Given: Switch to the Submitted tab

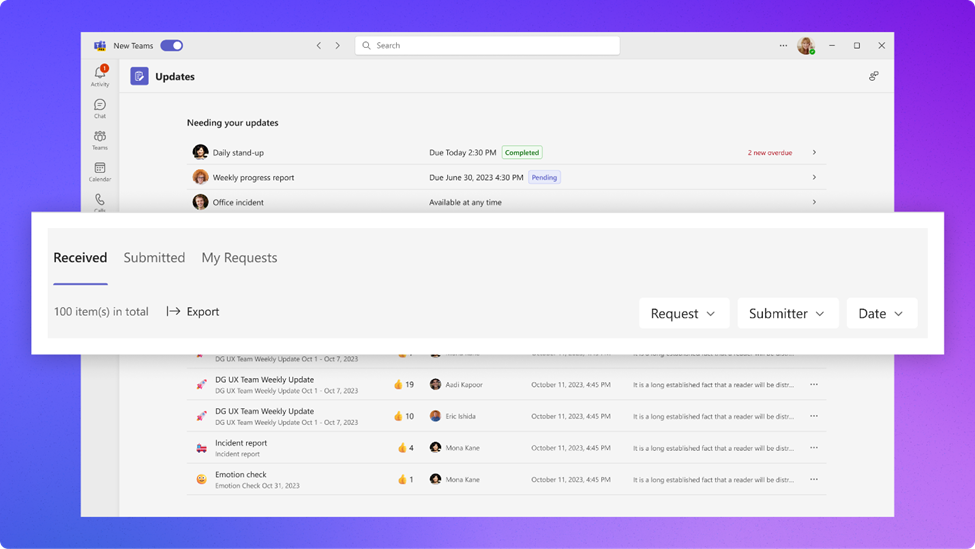Looking at the screenshot, I should point(154,257).
